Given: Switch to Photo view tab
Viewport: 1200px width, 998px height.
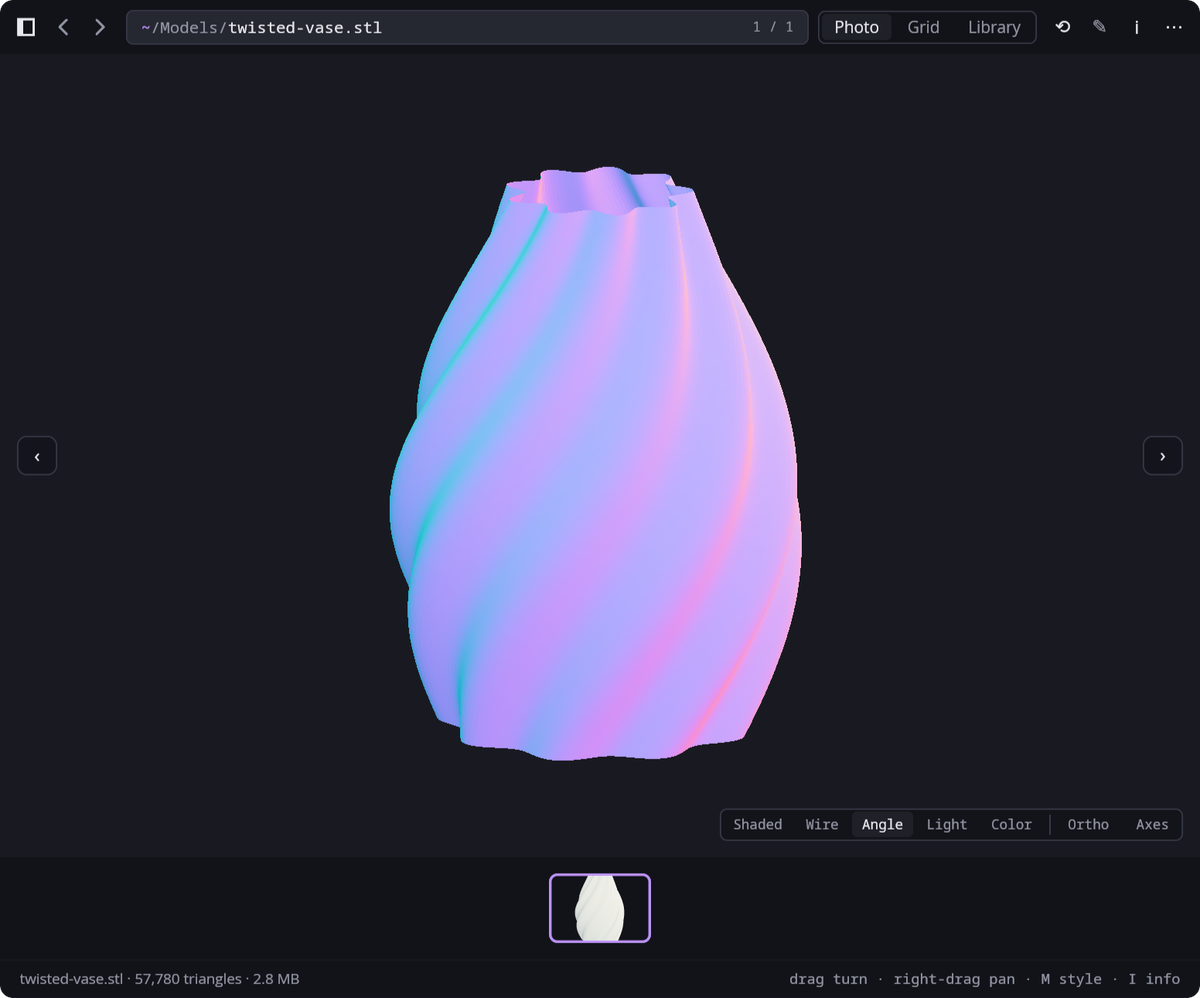Looking at the screenshot, I should [856, 27].
